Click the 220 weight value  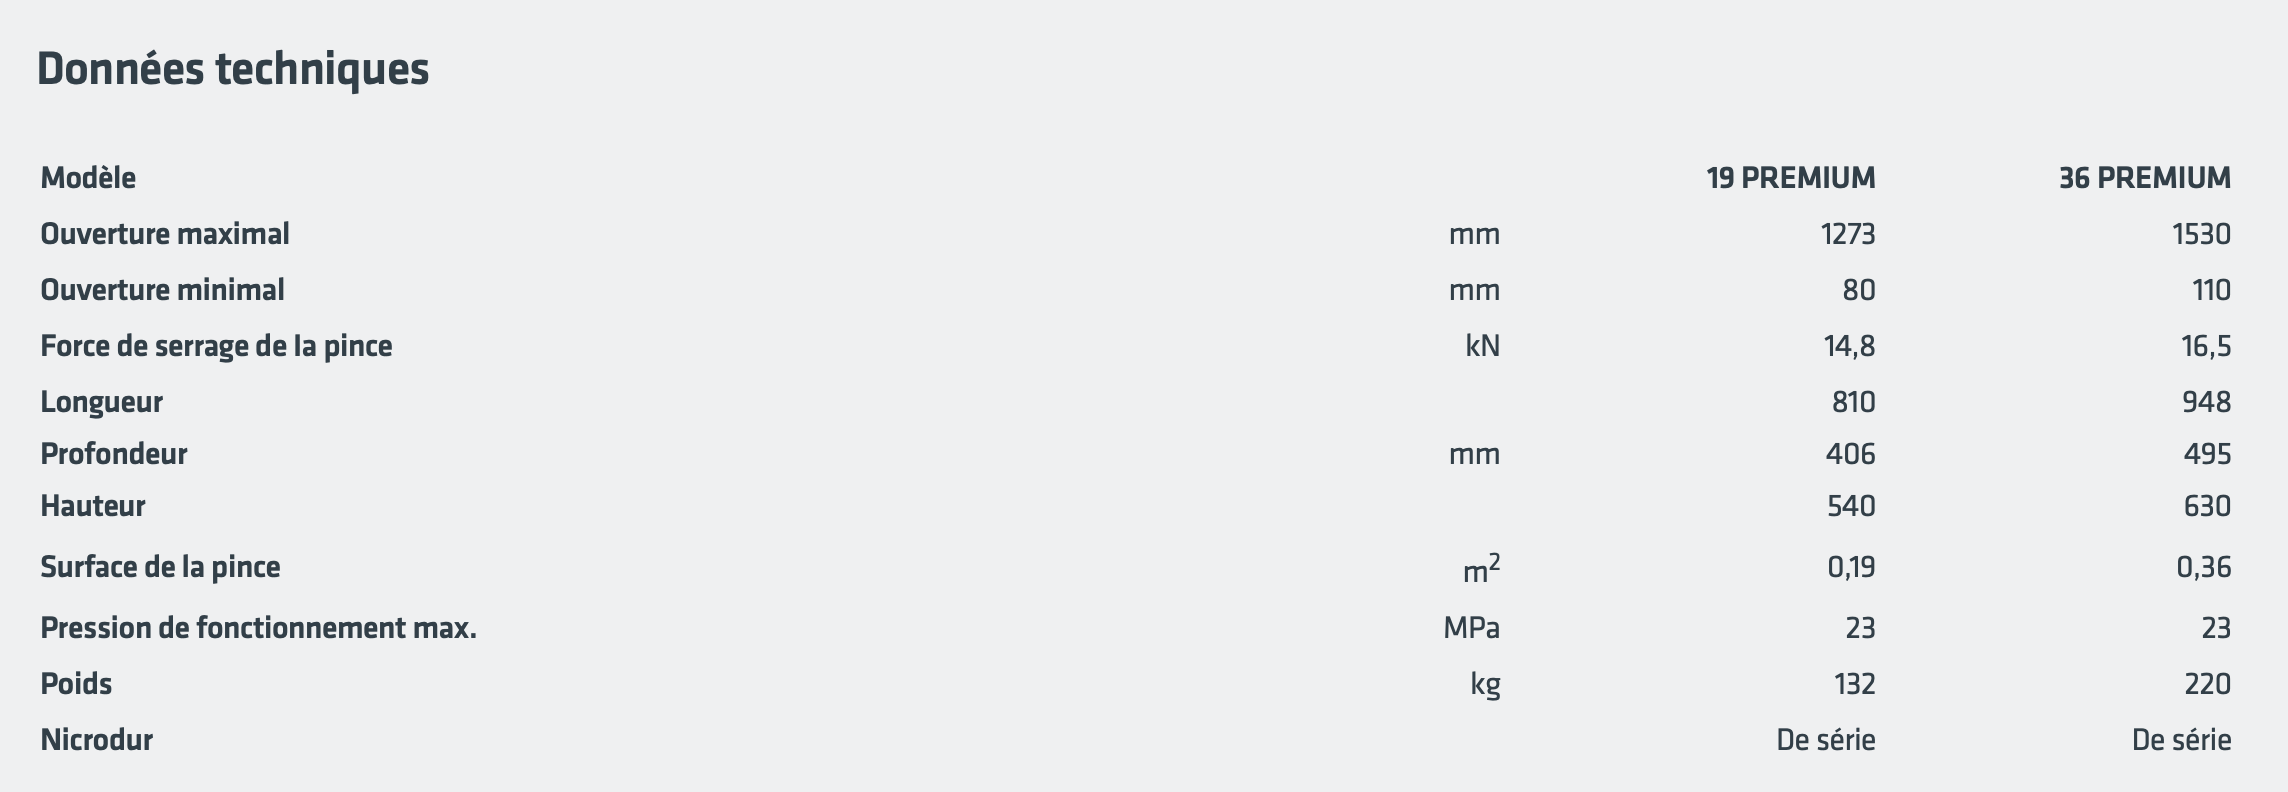[x=2207, y=684]
